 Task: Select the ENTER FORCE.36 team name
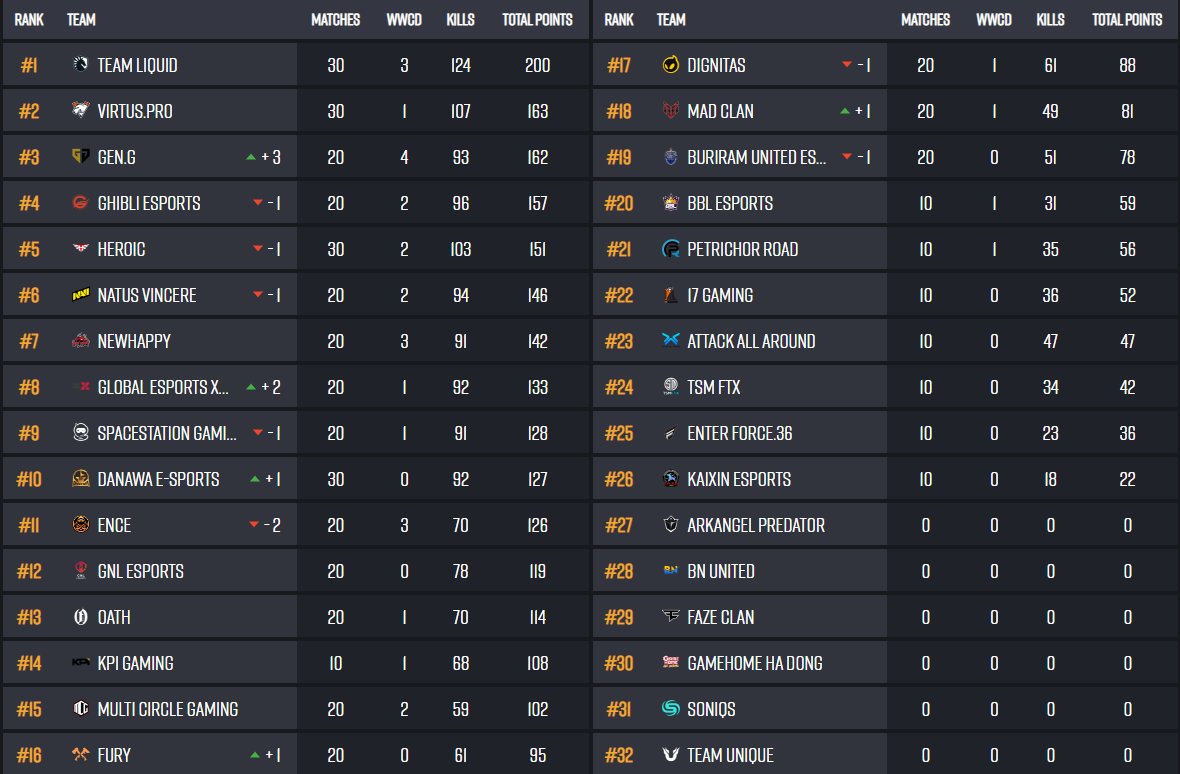coord(740,433)
